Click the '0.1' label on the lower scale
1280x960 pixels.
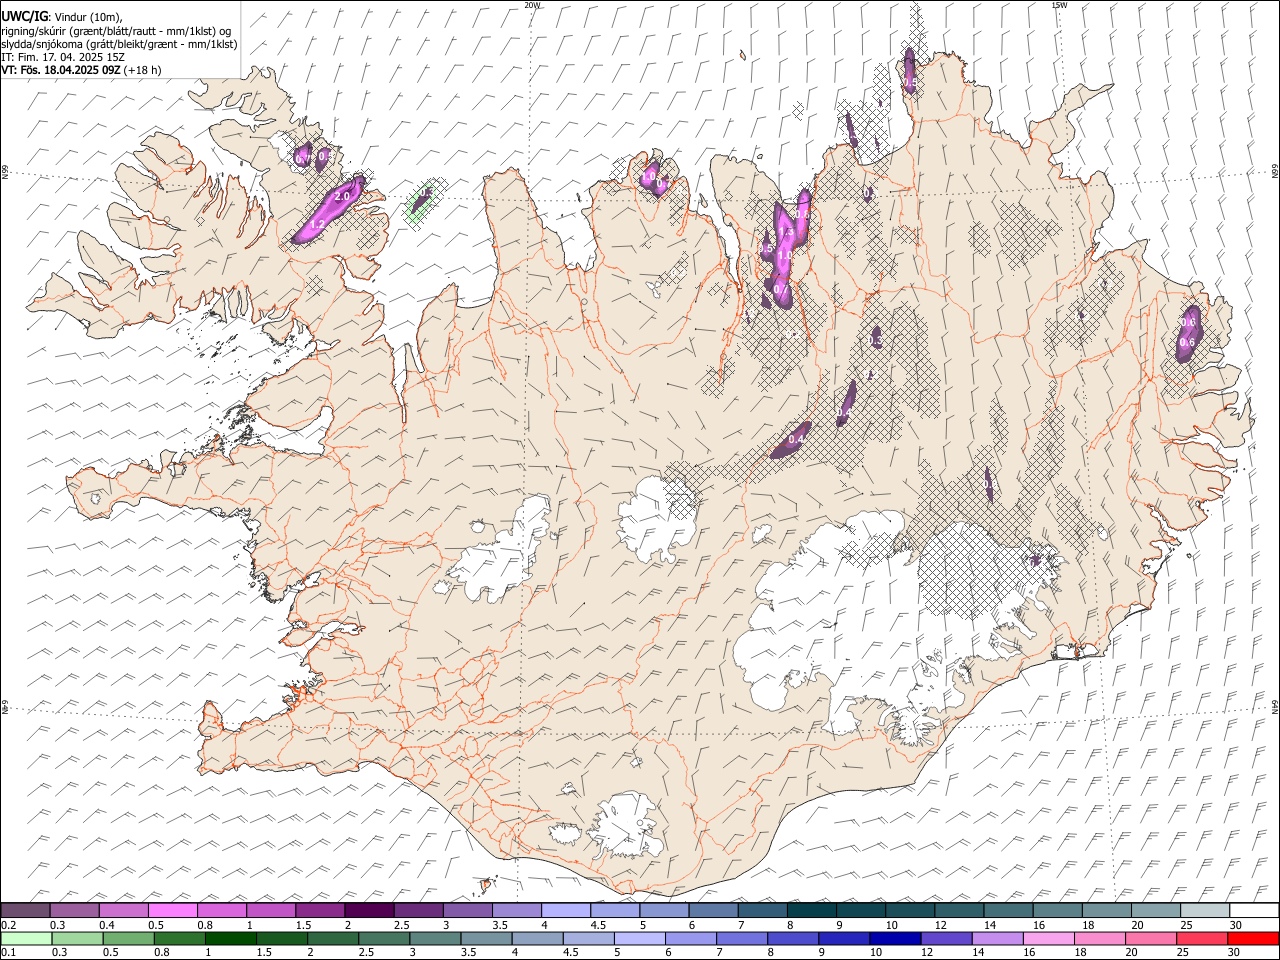point(8,952)
